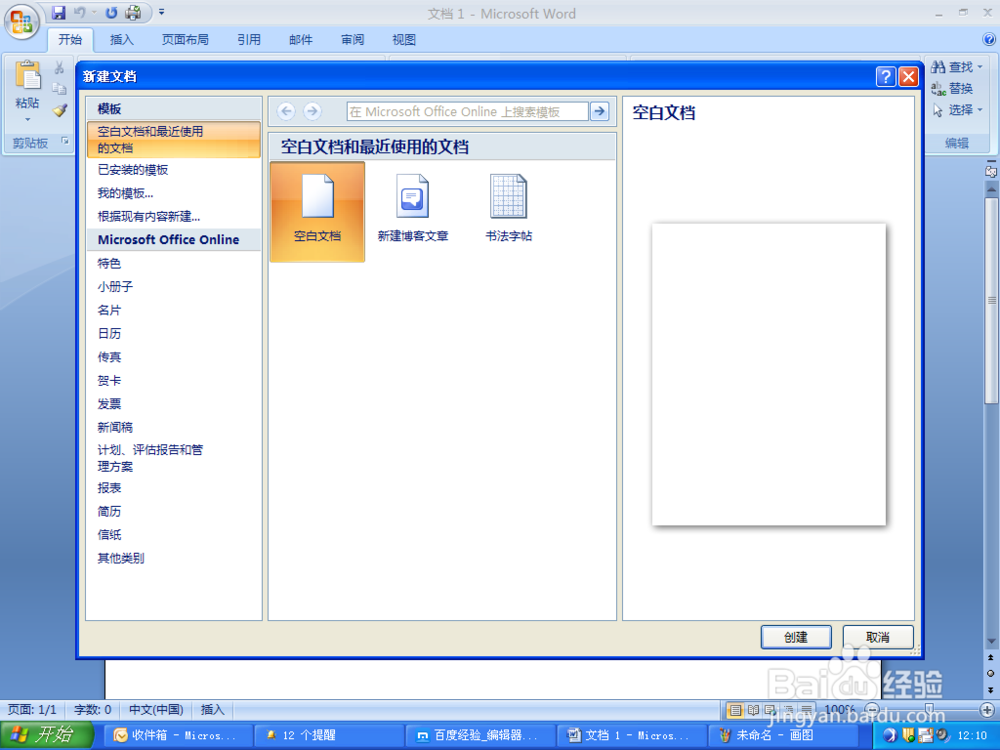Choose 根据现有内容新建... option
This screenshot has width=1000, height=750.
tap(149, 217)
